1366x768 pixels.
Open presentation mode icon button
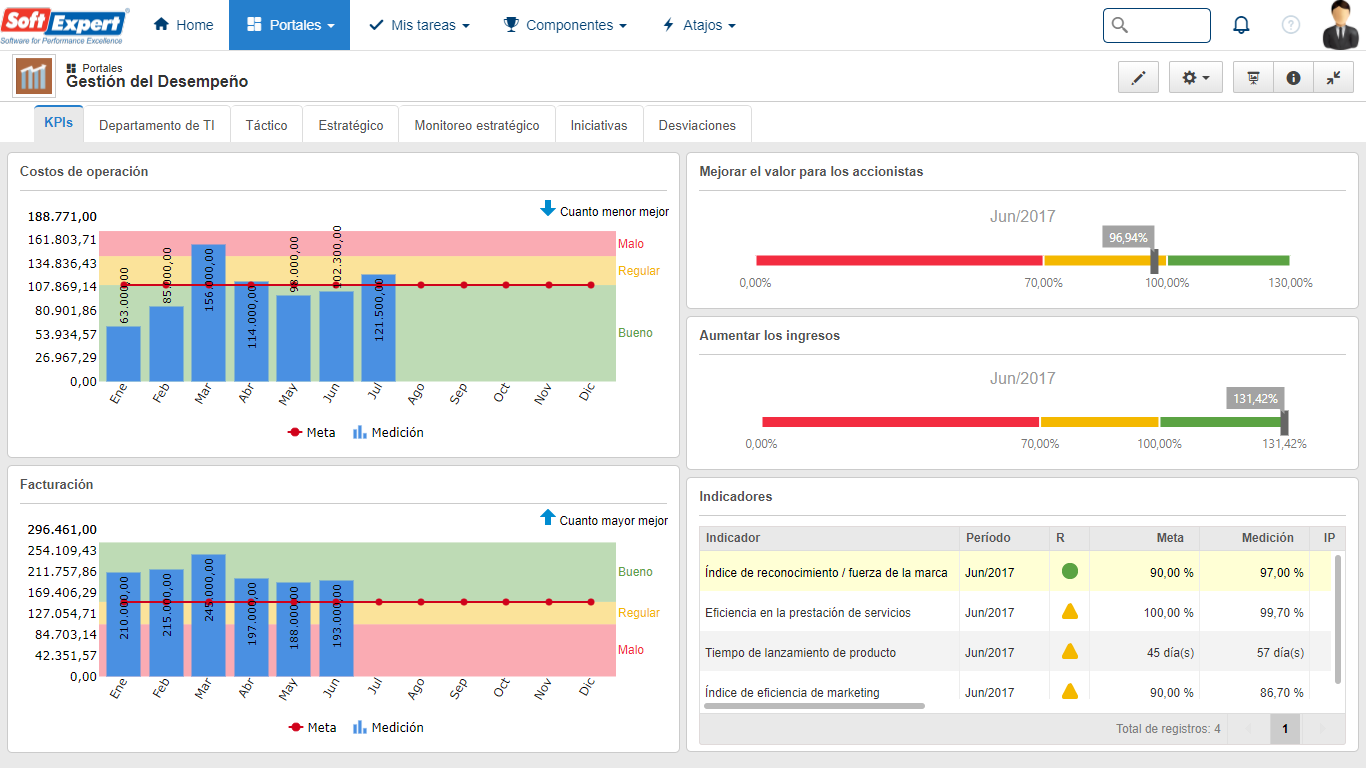click(1253, 77)
